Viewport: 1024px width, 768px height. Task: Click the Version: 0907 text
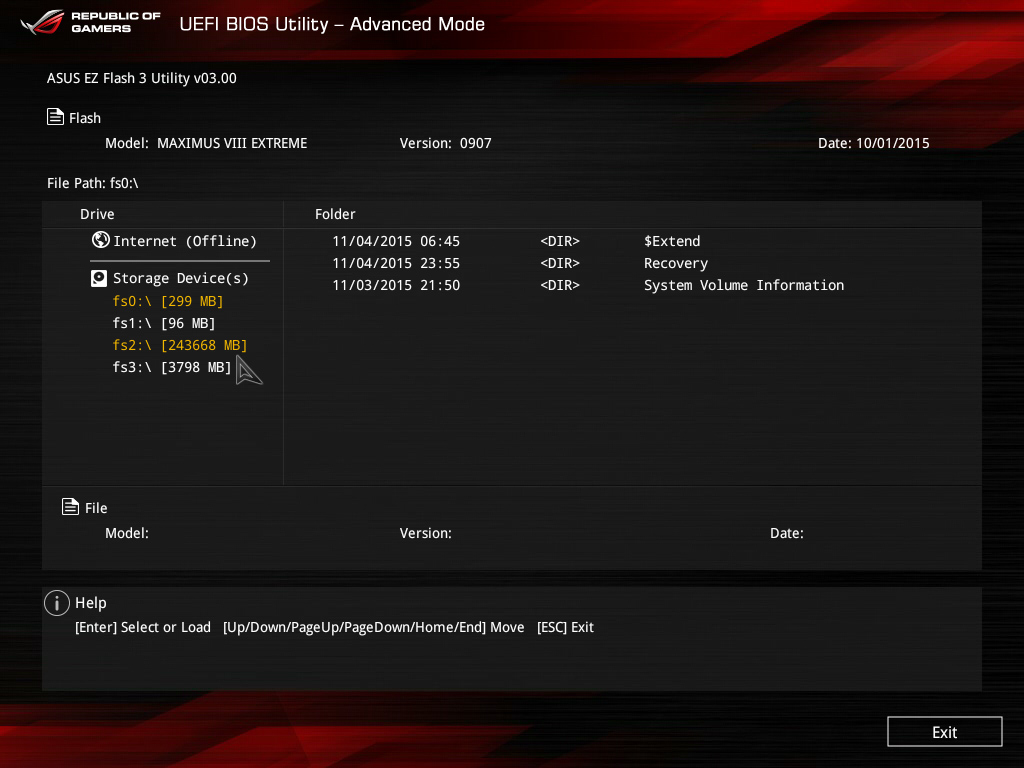pos(445,143)
